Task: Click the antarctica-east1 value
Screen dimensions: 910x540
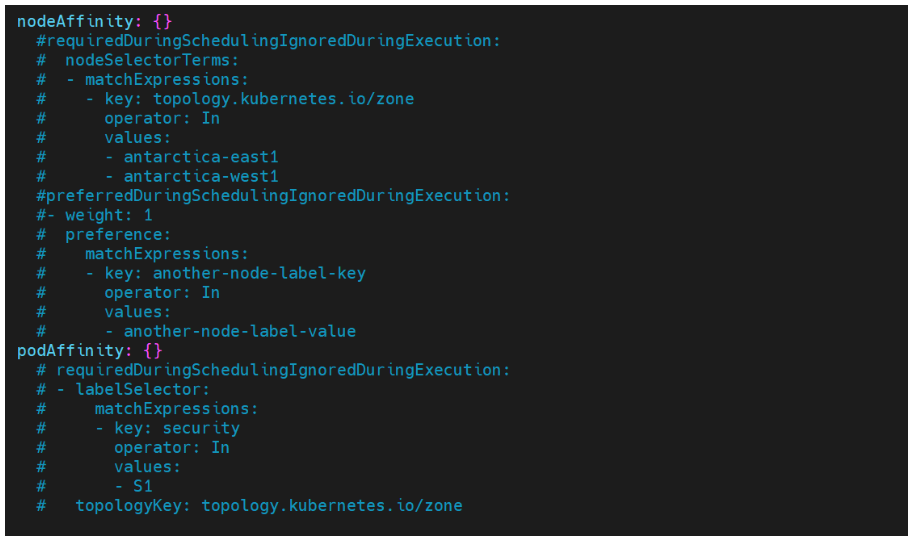Action: 201,157
